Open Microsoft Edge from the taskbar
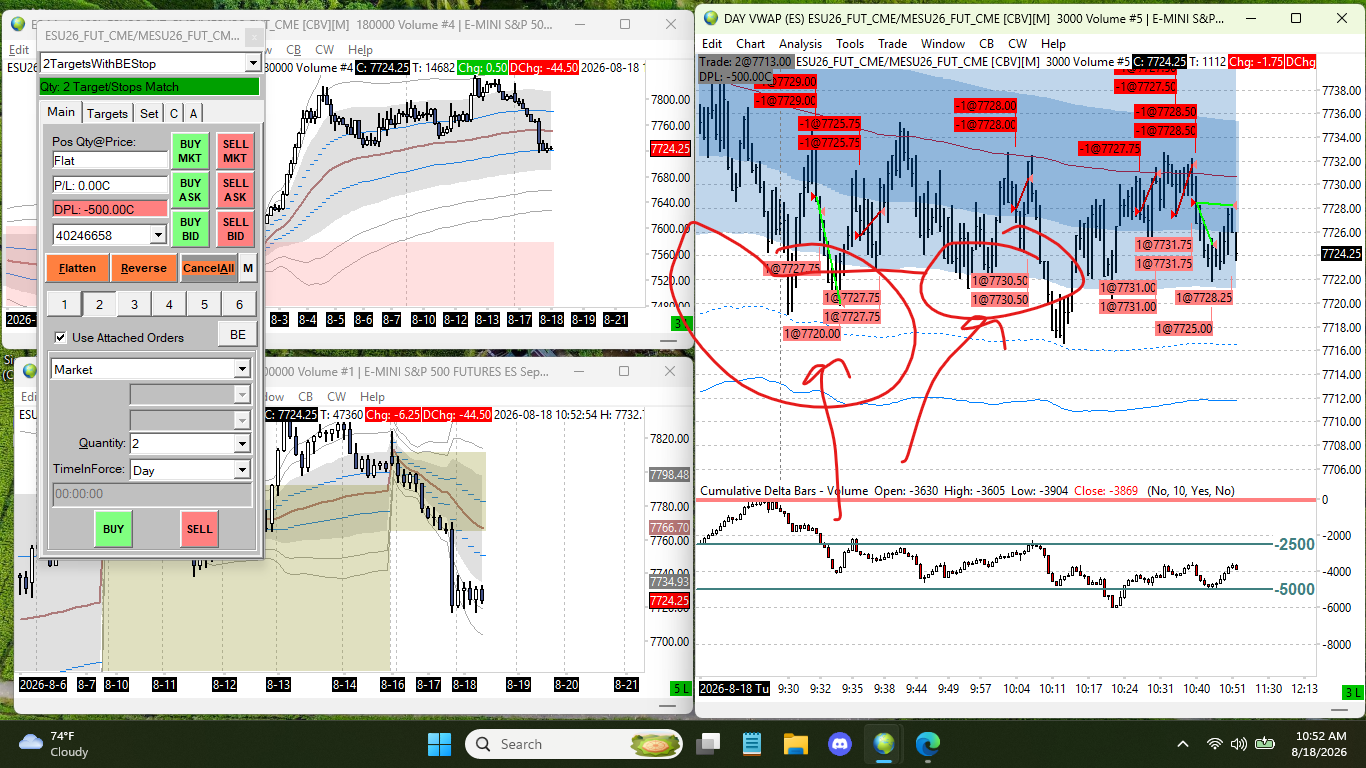The height and width of the screenshot is (768, 1366). tap(928, 744)
